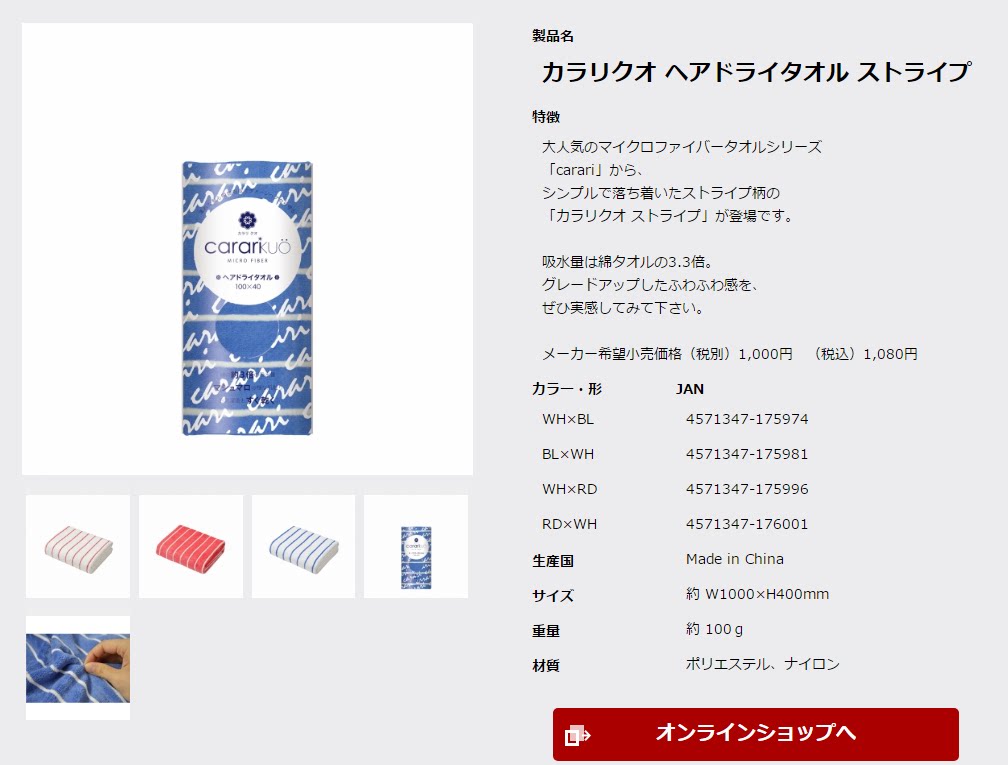Click the suggested retail price line
The height and width of the screenshot is (765, 1008).
coord(730,354)
